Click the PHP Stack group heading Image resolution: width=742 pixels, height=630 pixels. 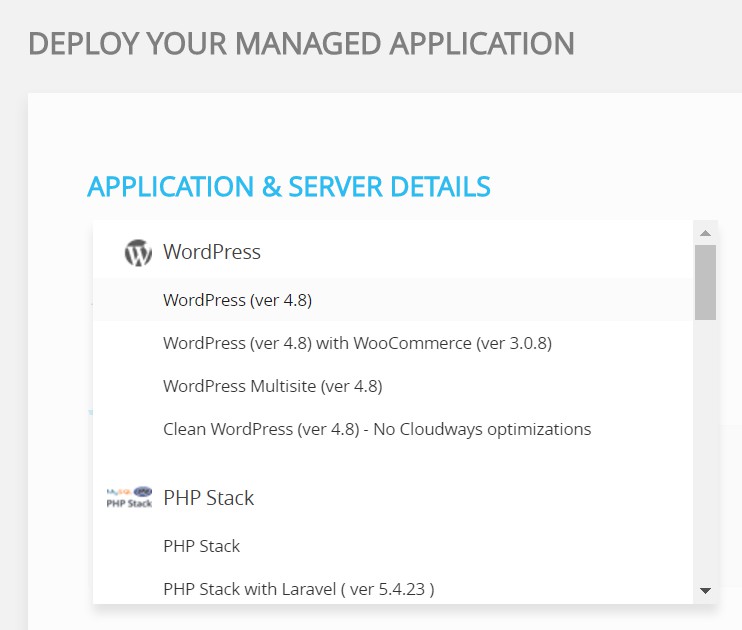pos(209,498)
